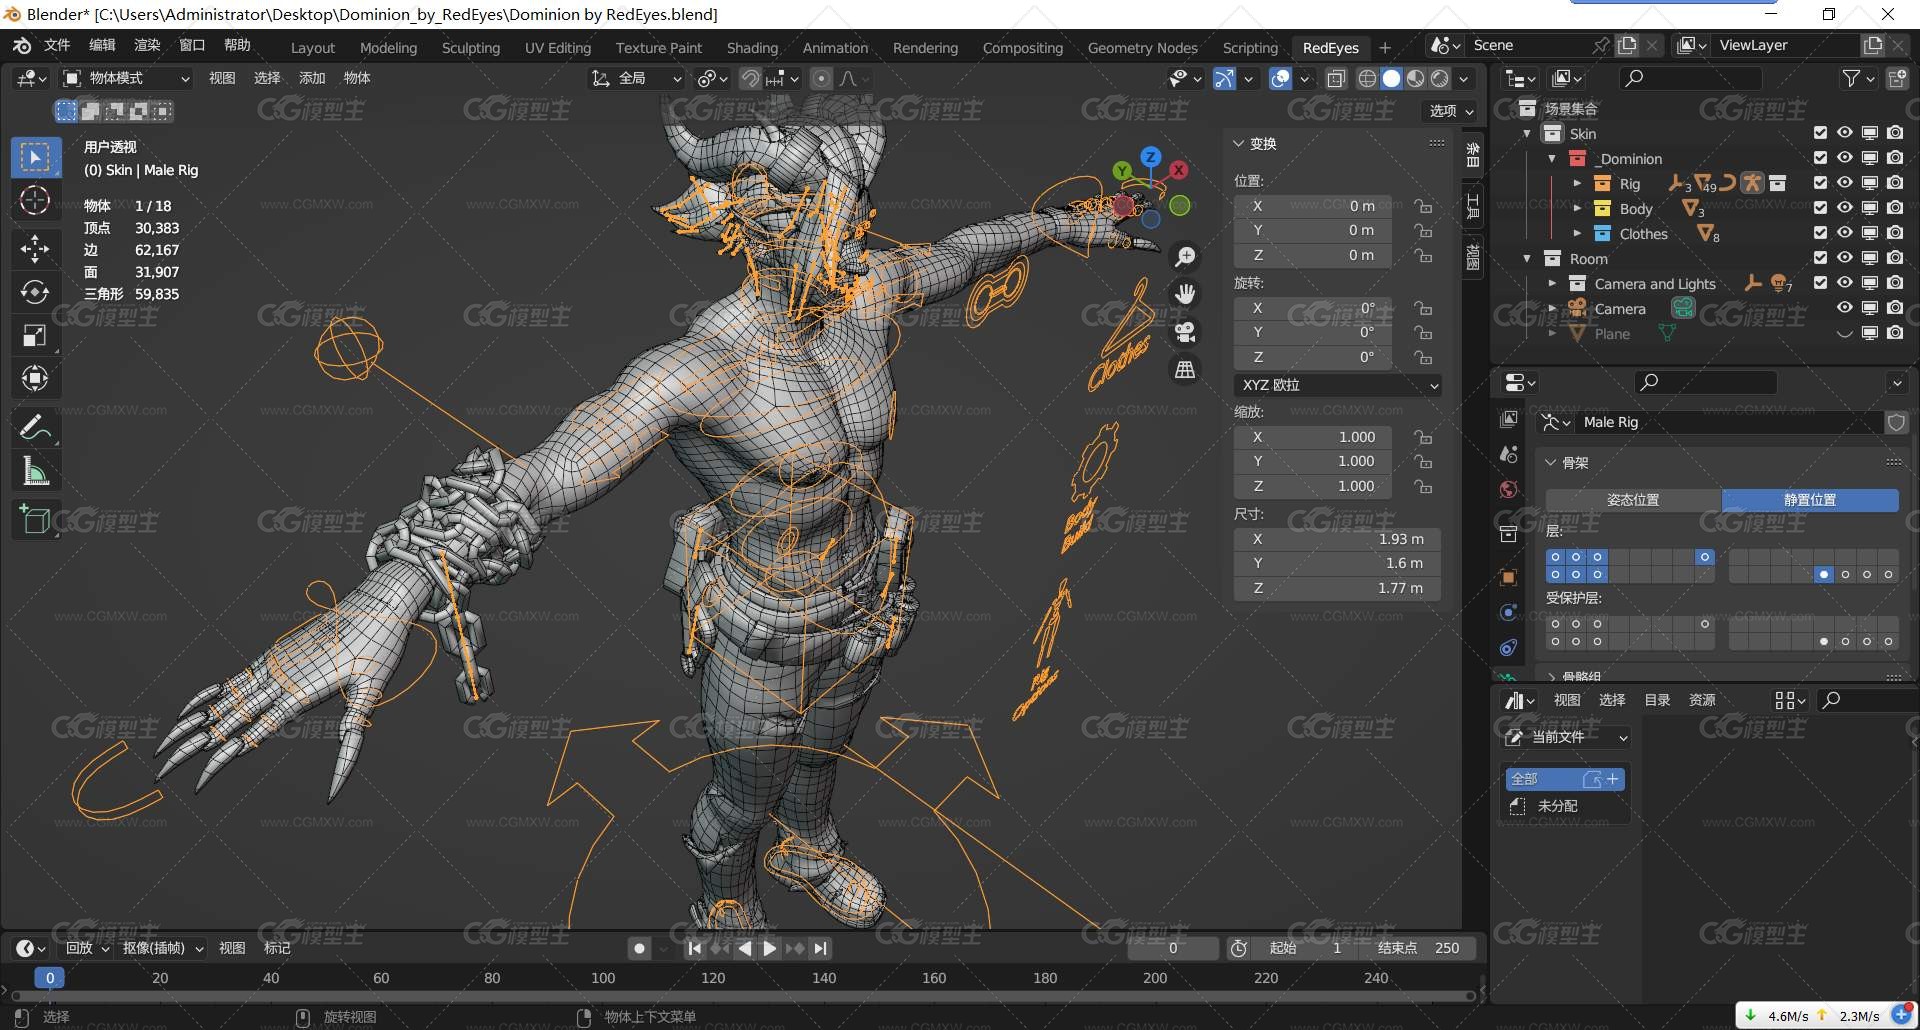Uncheck the Room collection checkbox
This screenshot has width=1920, height=1030.
1820,258
